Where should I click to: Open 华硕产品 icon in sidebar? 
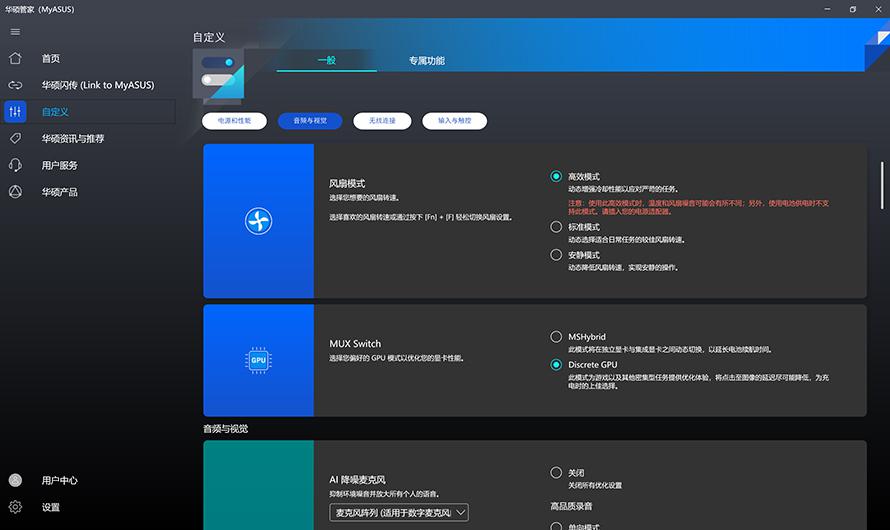point(15,192)
